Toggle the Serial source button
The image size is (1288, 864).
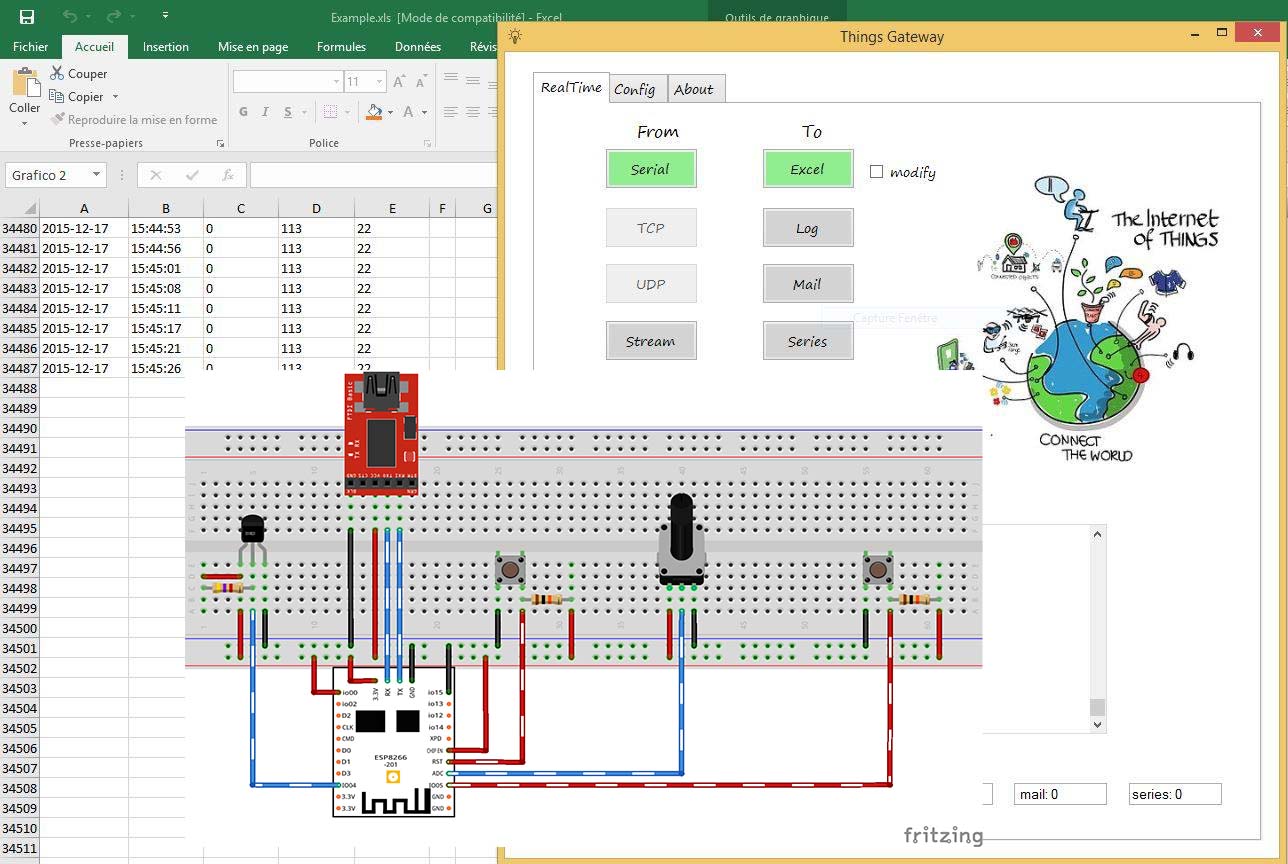click(650, 169)
